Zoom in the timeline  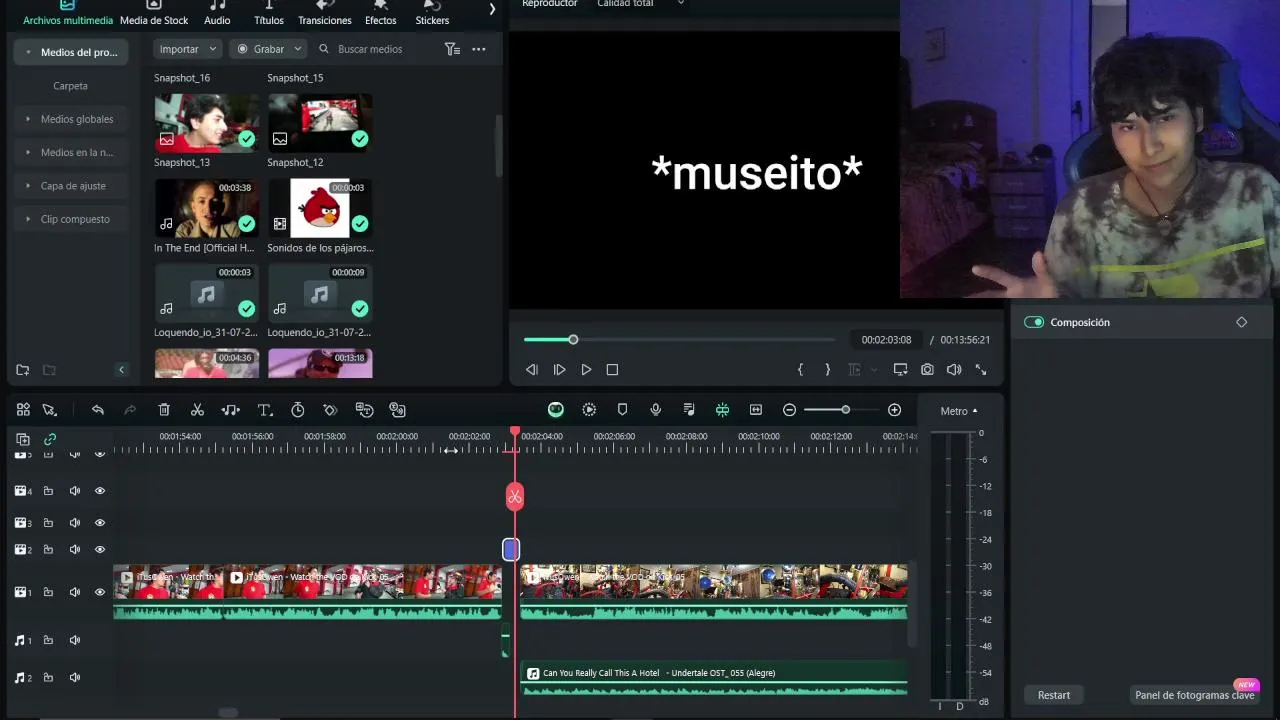(x=895, y=410)
